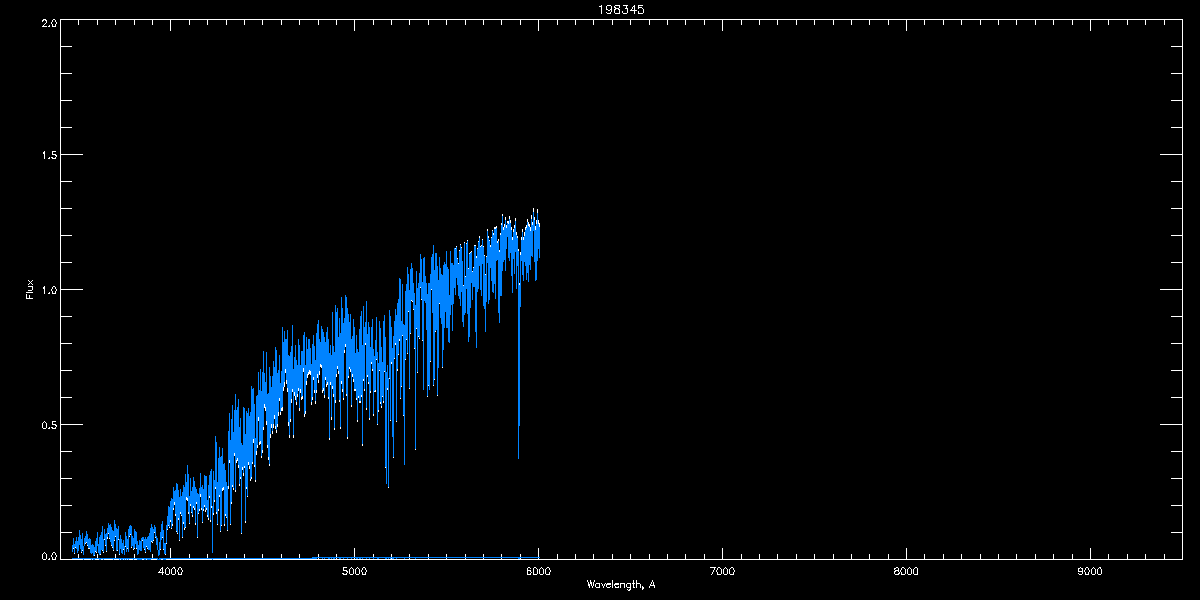Click the Wavelength, A axis label
Viewport: 1200px width, 600px height.
[x=621, y=584]
